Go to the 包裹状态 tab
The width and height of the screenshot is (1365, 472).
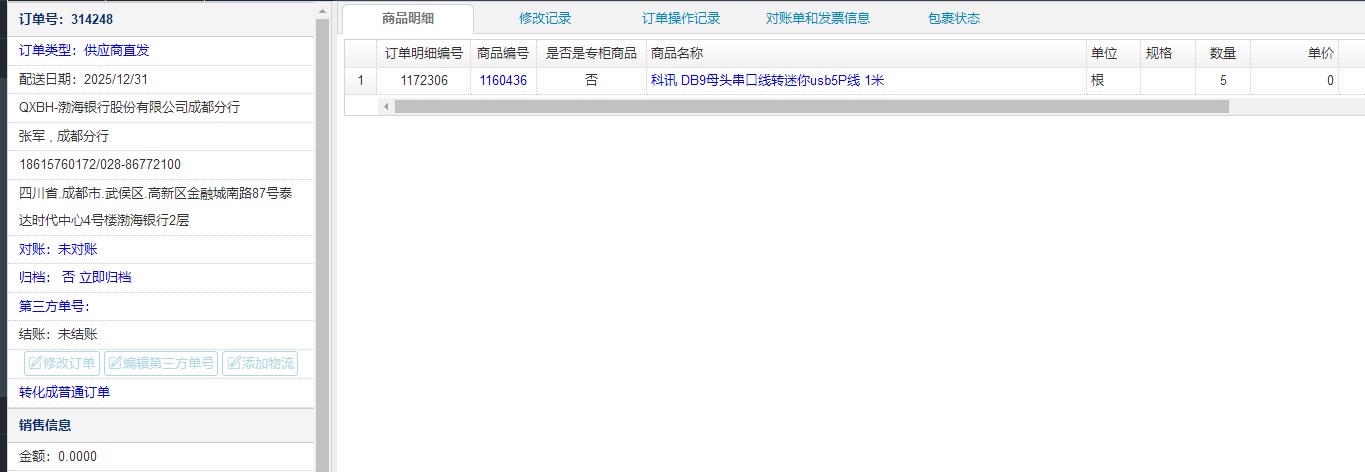953,18
